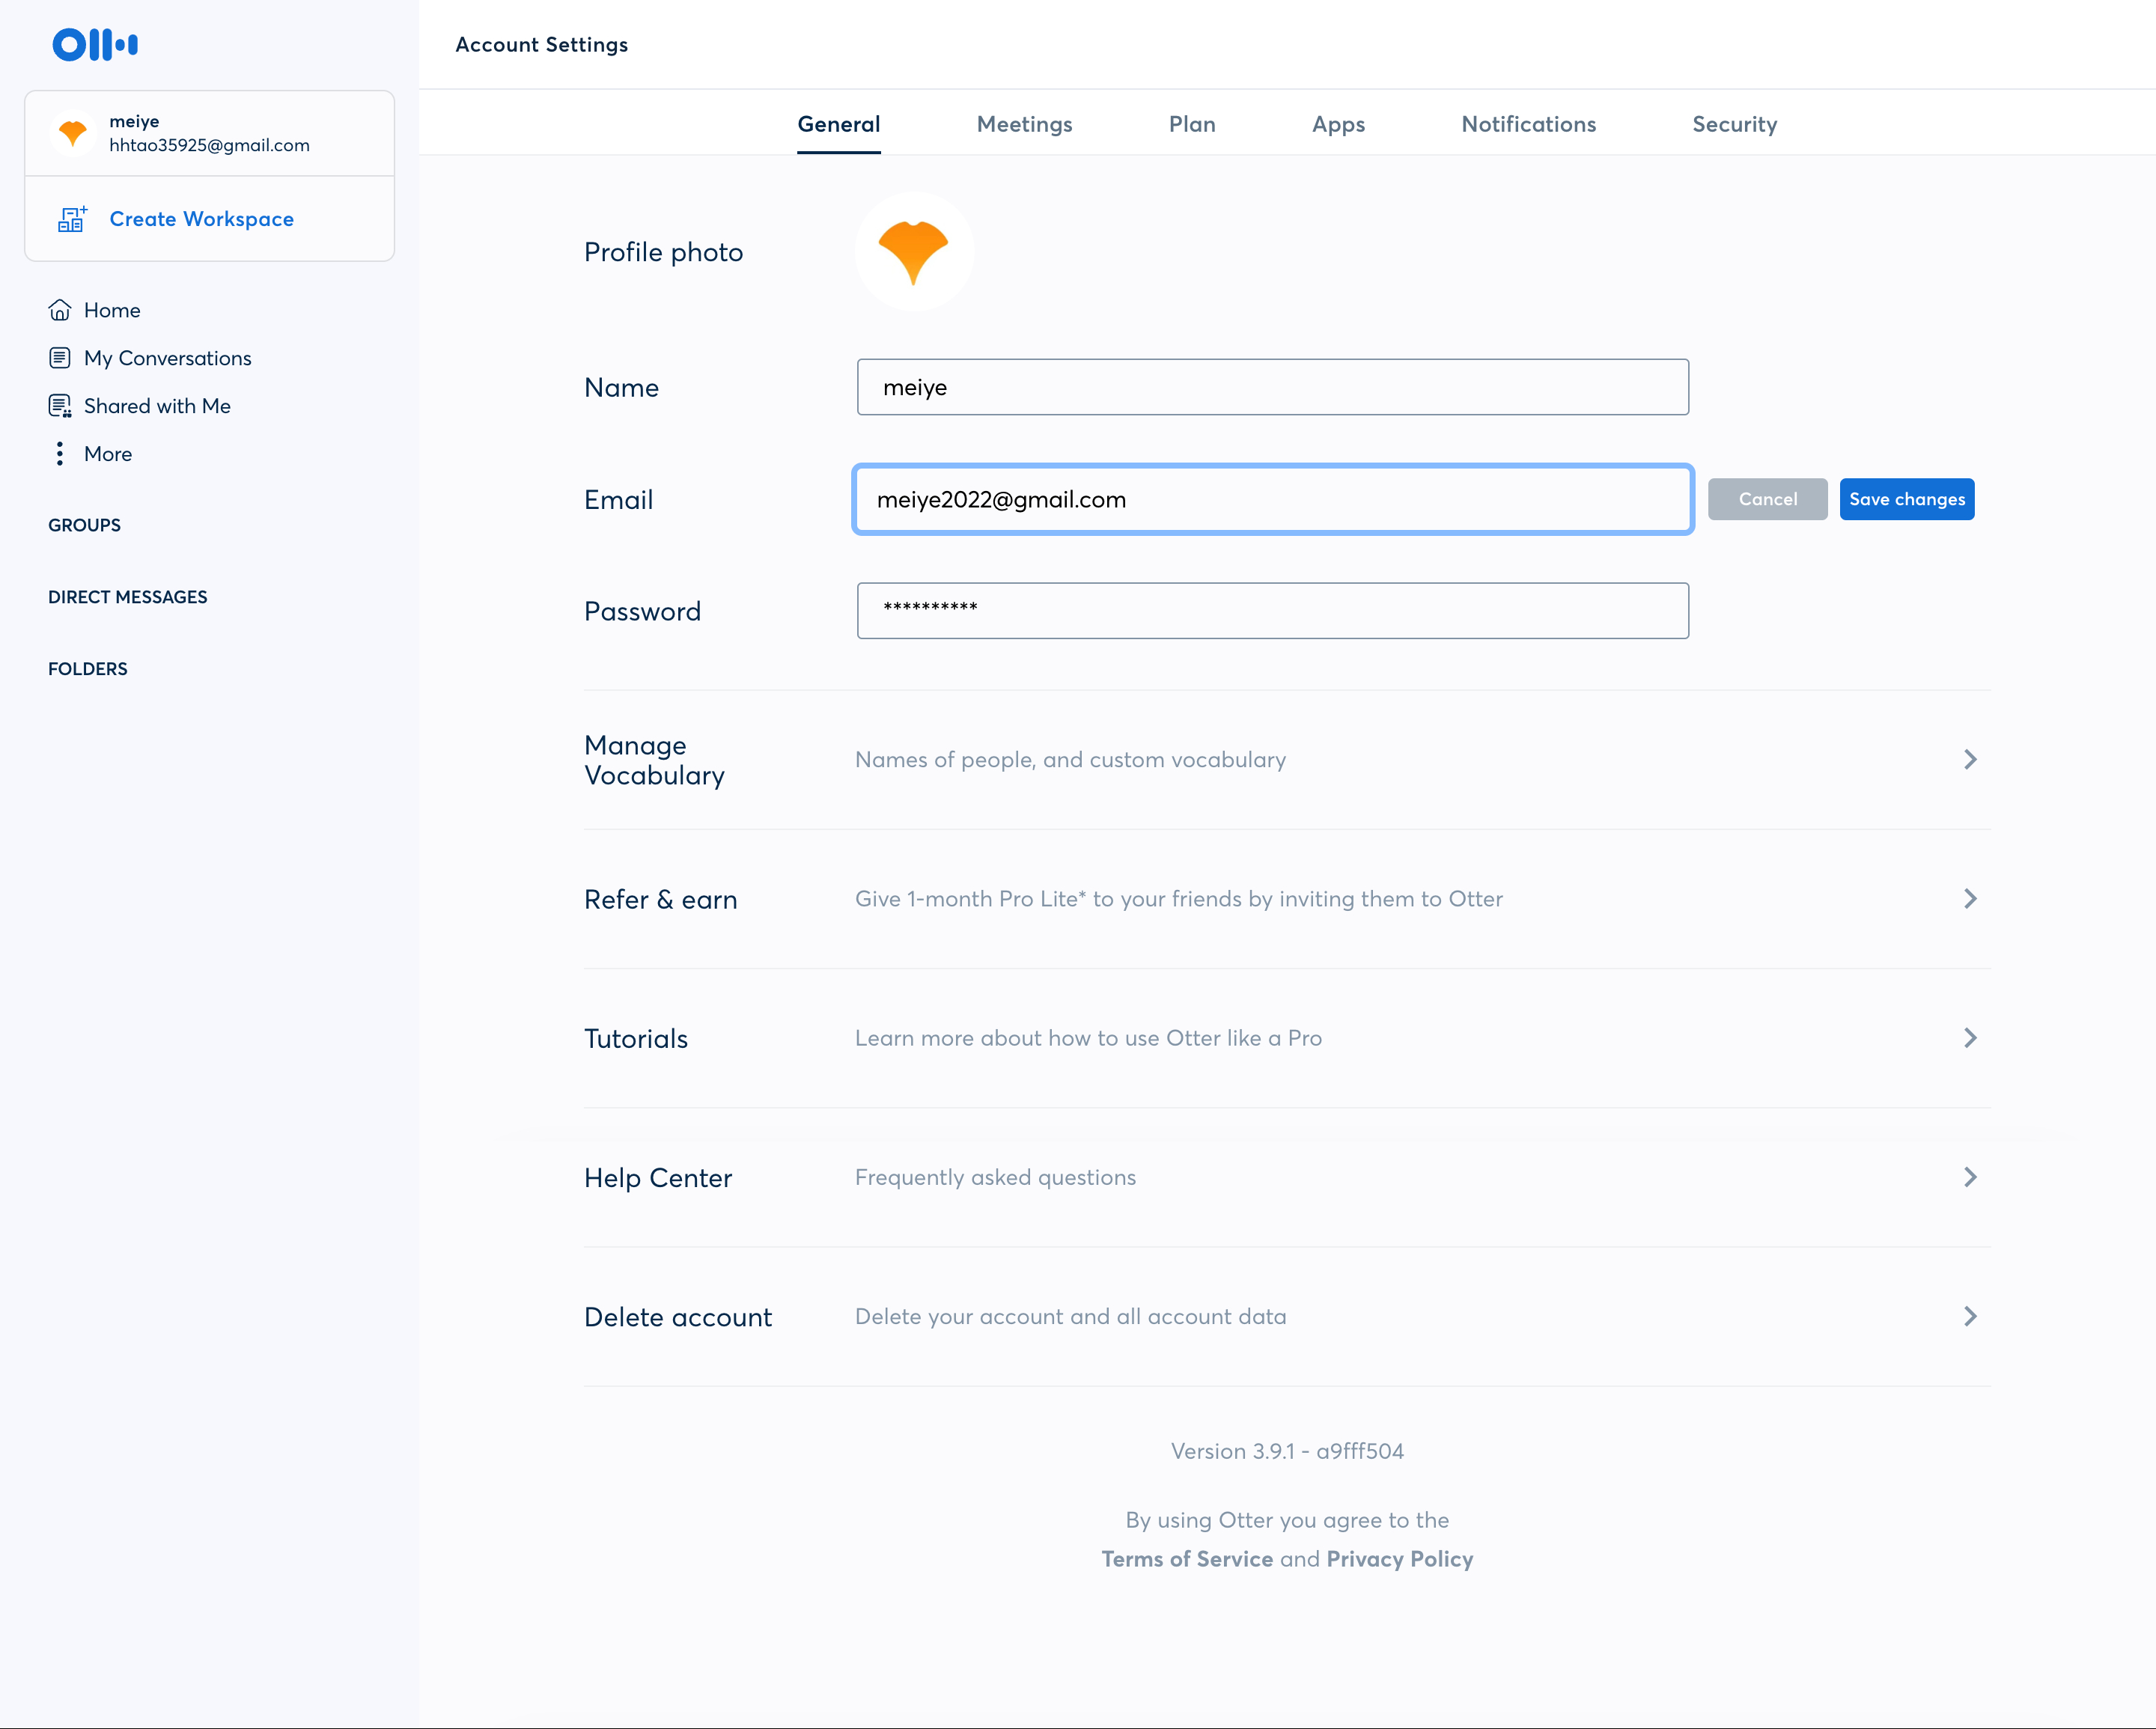Viewport: 2156px width, 1729px height.
Task: Click Save changes button
Action: (1906, 499)
